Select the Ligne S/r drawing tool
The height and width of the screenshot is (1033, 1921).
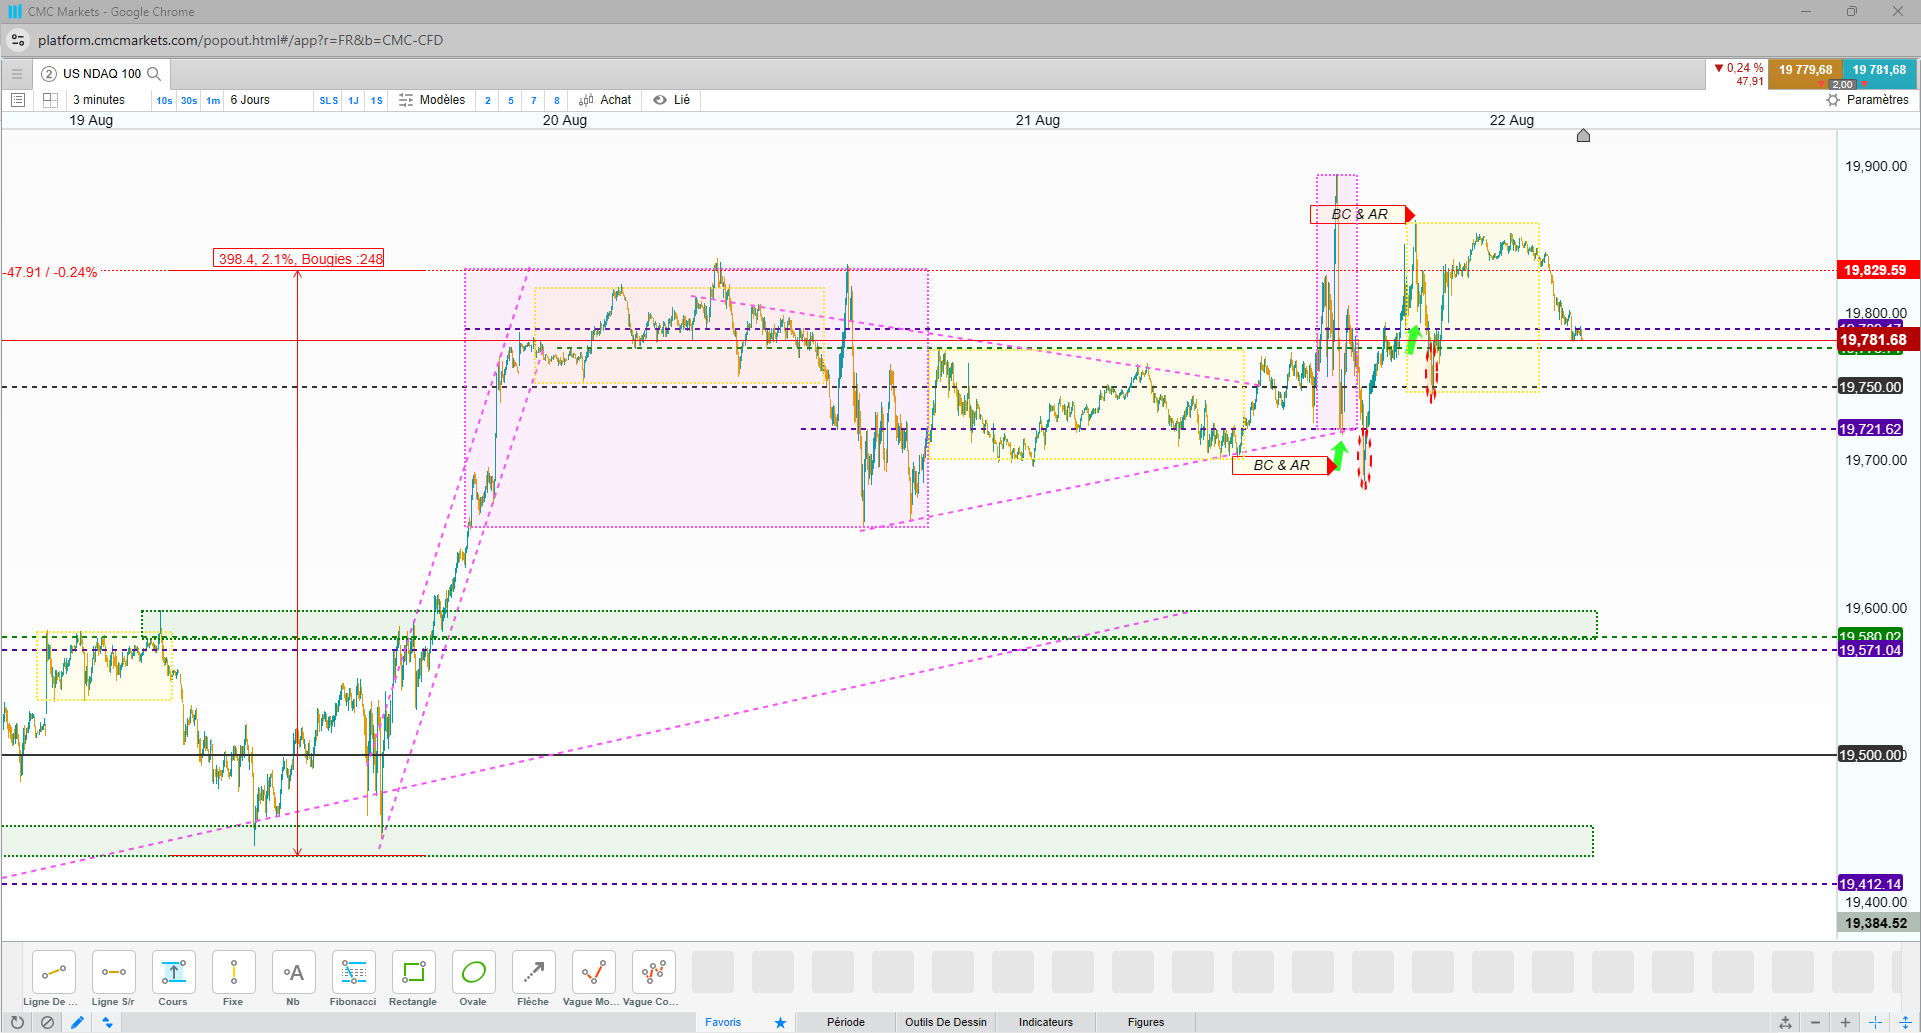[114, 972]
